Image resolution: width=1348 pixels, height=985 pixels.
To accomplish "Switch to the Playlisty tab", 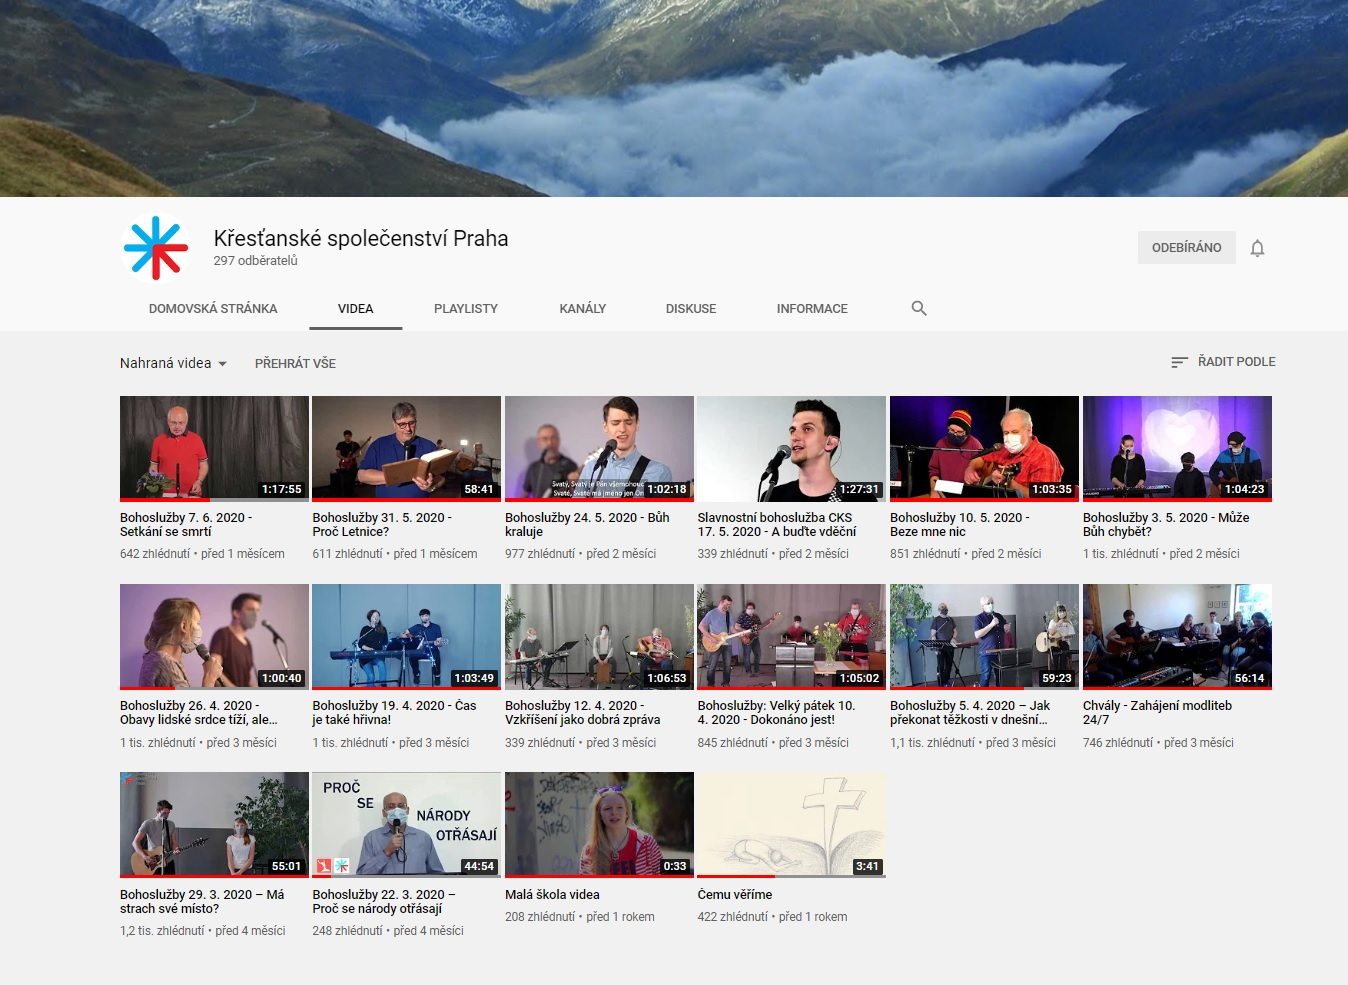I will click(465, 309).
